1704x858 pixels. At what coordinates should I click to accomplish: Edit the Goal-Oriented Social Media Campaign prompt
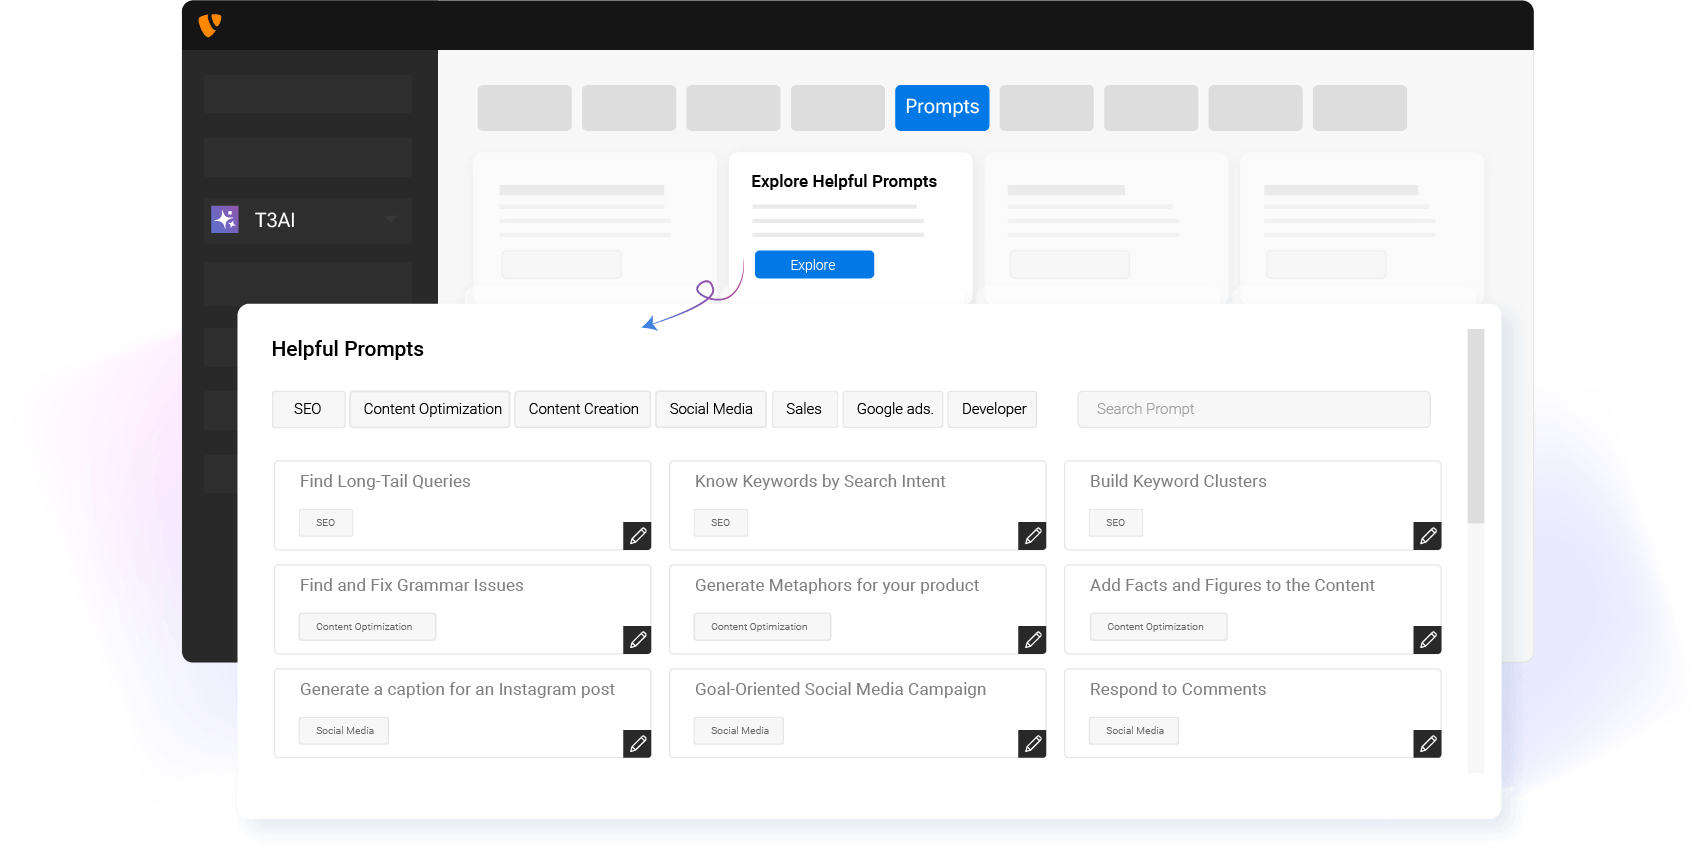pyautogui.click(x=1032, y=744)
